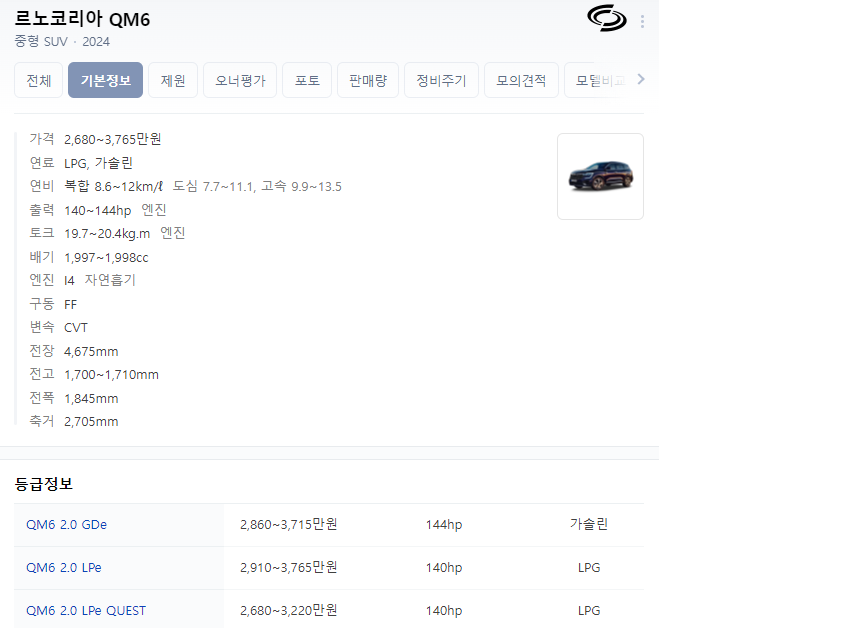Viewport: 864px width, 628px height.
Task: Click the torque value 19.7~20.4kg.m
Action: [107, 234]
